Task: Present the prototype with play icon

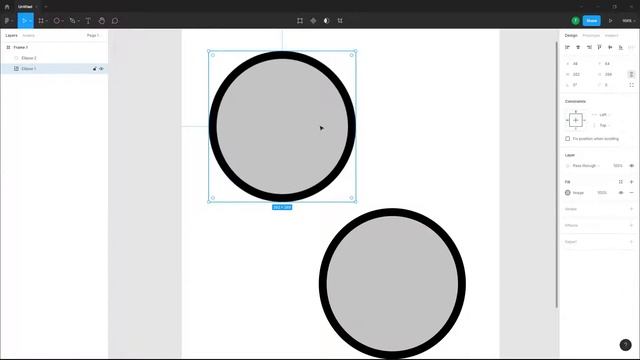Action: (611, 20)
